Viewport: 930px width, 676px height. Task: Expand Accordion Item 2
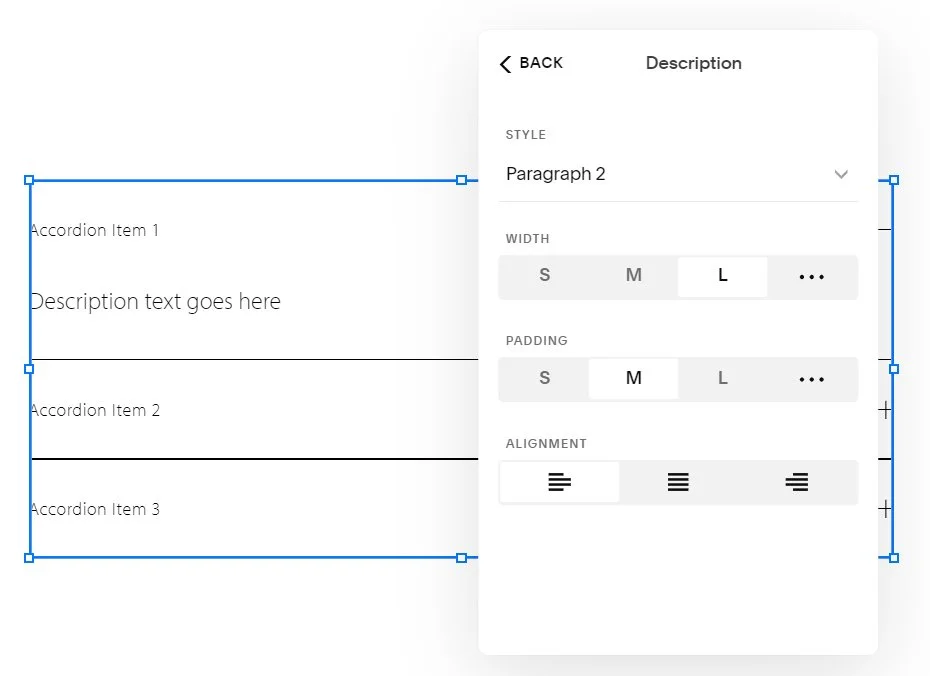95,410
